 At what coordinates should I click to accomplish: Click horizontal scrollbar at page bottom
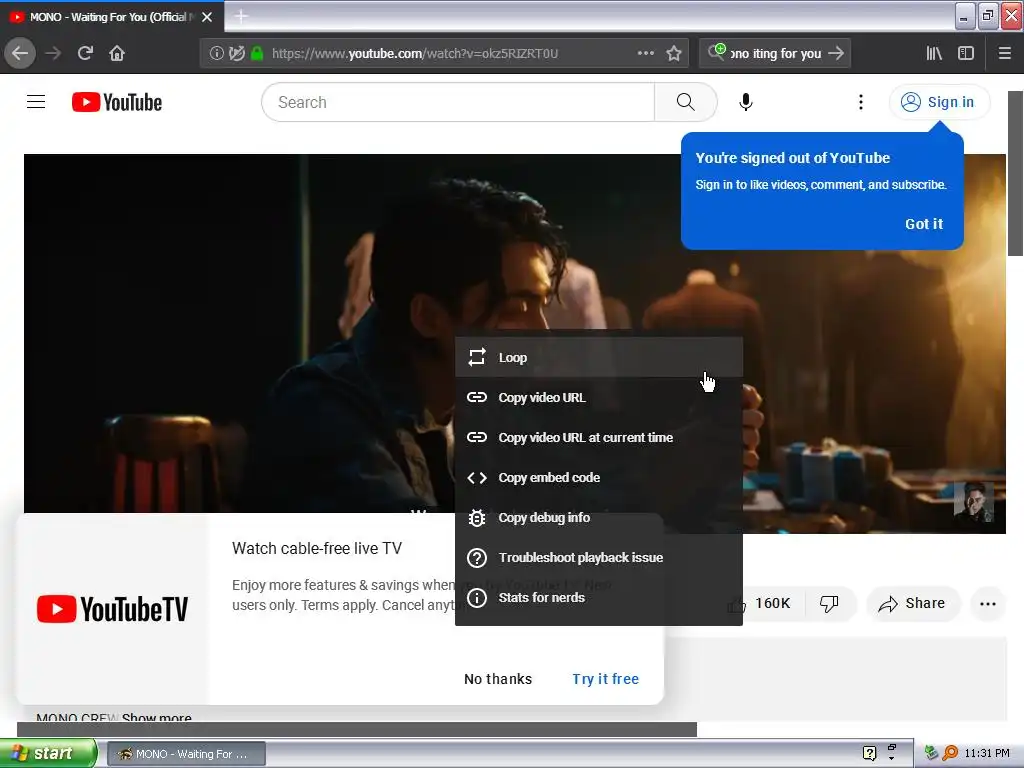[x=357, y=729]
